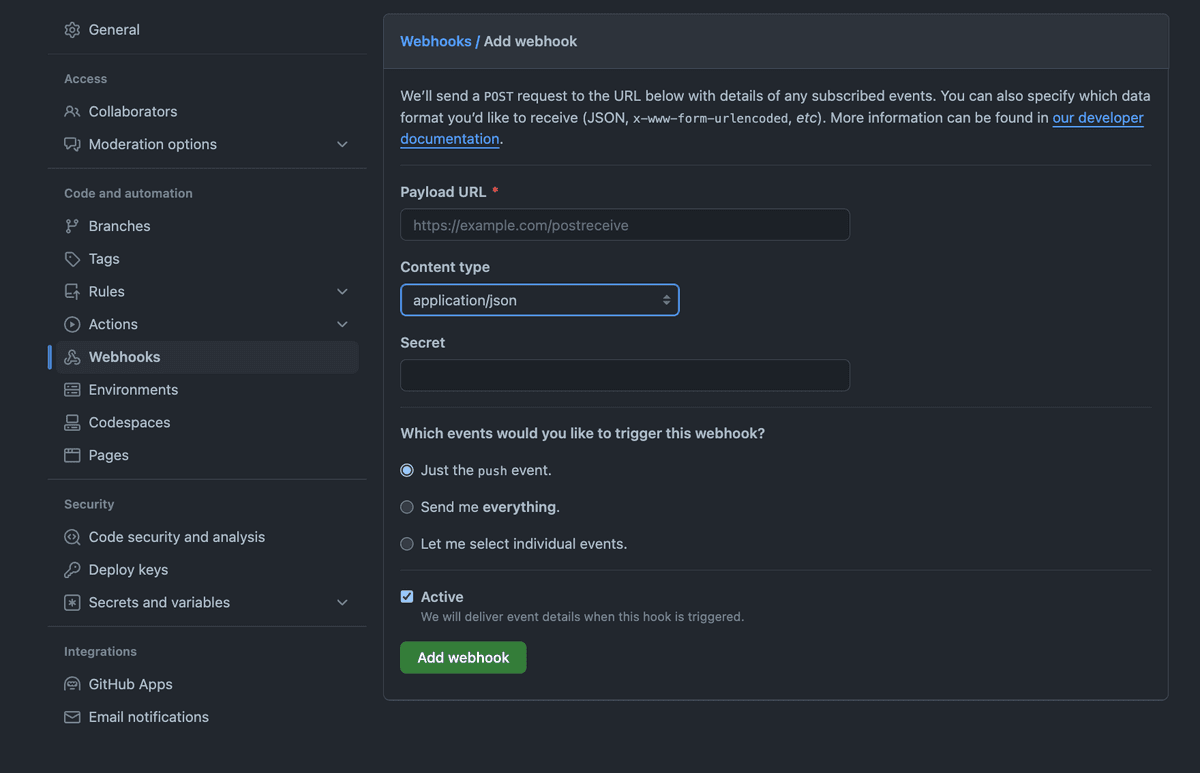Click the Add webhook button
The image size is (1200, 773).
coord(462,657)
